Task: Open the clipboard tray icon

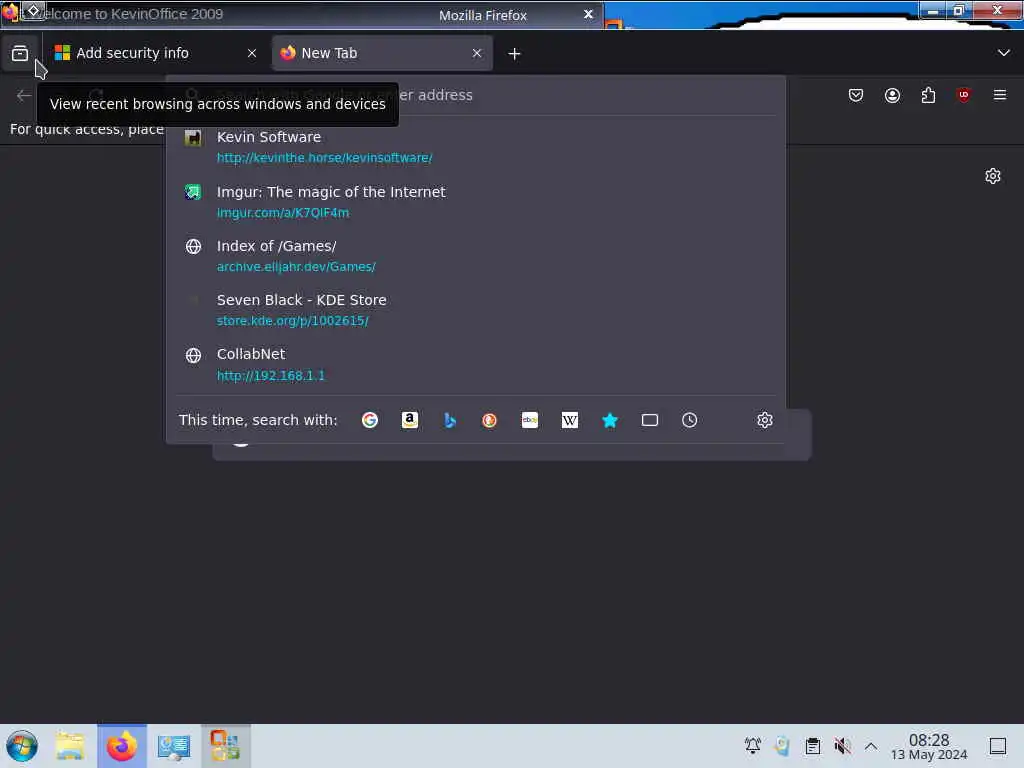Action: click(x=812, y=746)
